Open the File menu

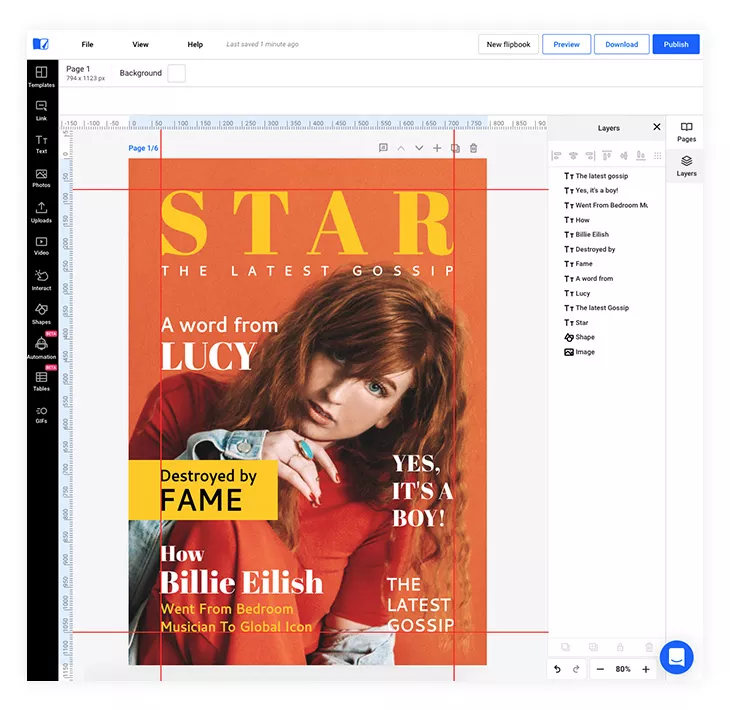pos(87,44)
